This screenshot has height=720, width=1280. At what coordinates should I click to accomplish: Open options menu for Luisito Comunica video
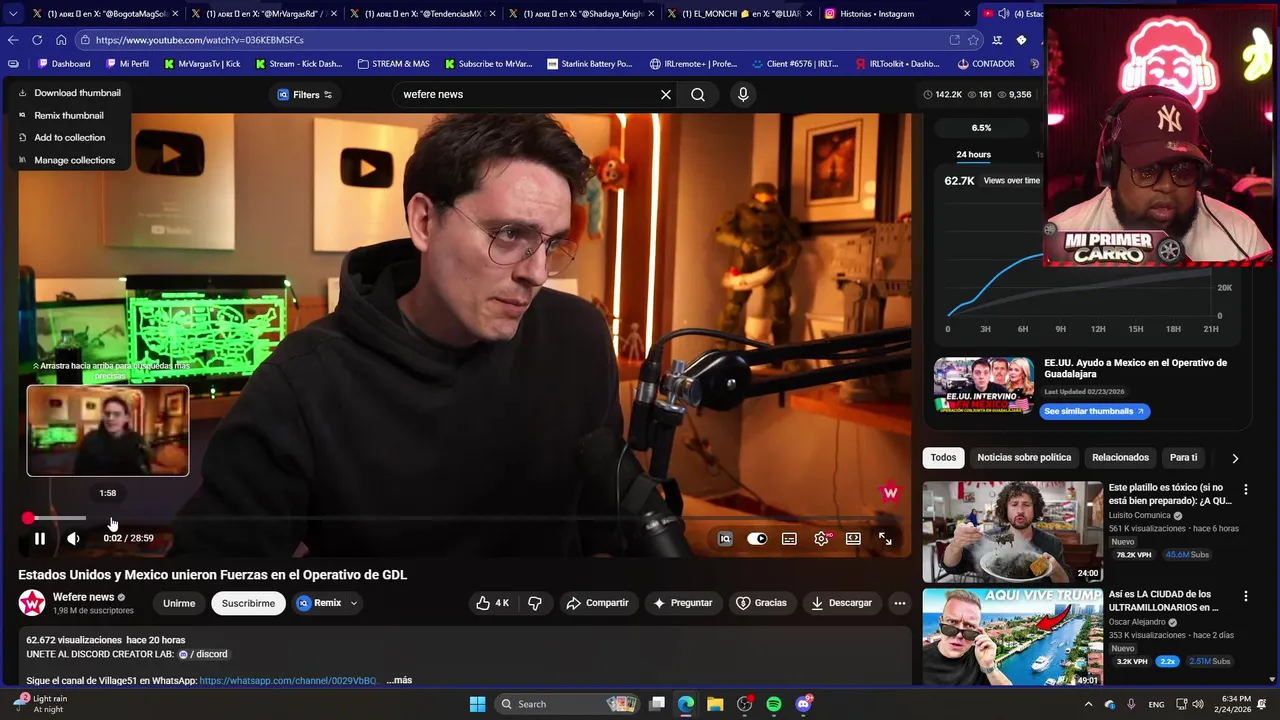(1245, 490)
